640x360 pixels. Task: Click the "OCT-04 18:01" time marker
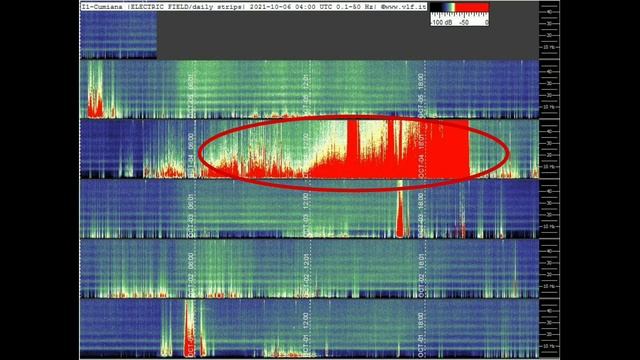(x=421, y=155)
